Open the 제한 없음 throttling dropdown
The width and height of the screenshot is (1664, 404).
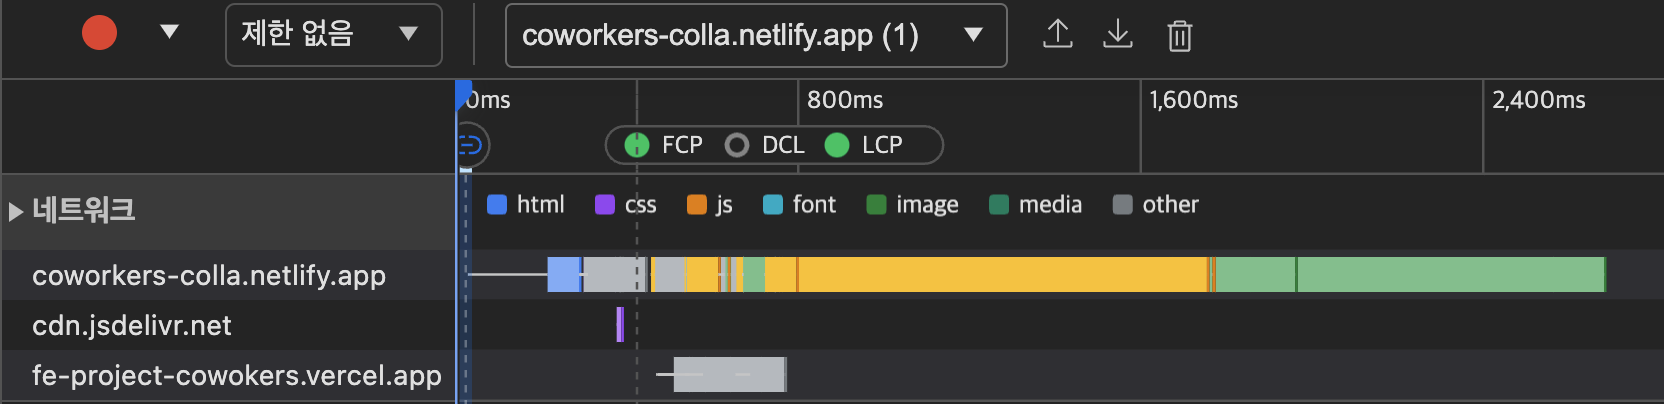333,35
